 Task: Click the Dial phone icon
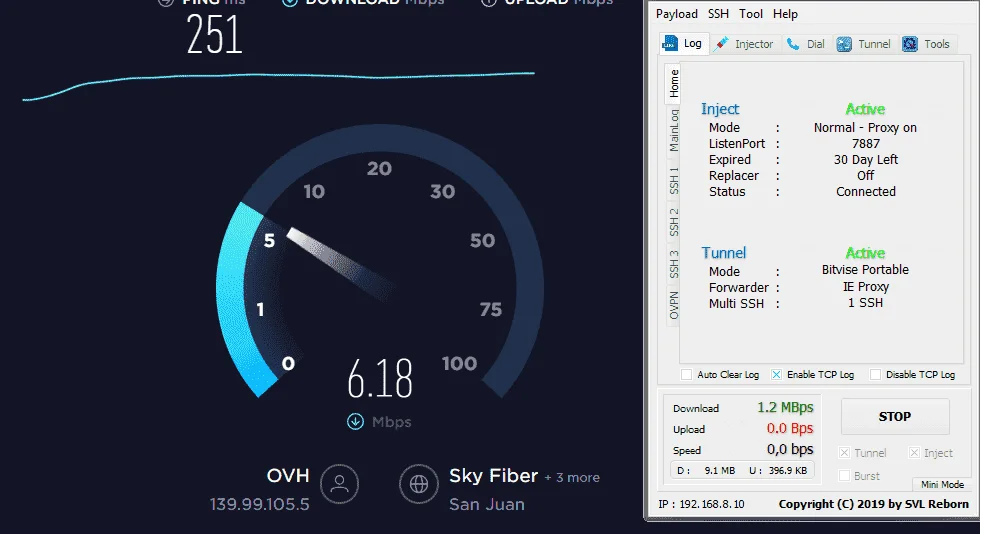point(793,44)
